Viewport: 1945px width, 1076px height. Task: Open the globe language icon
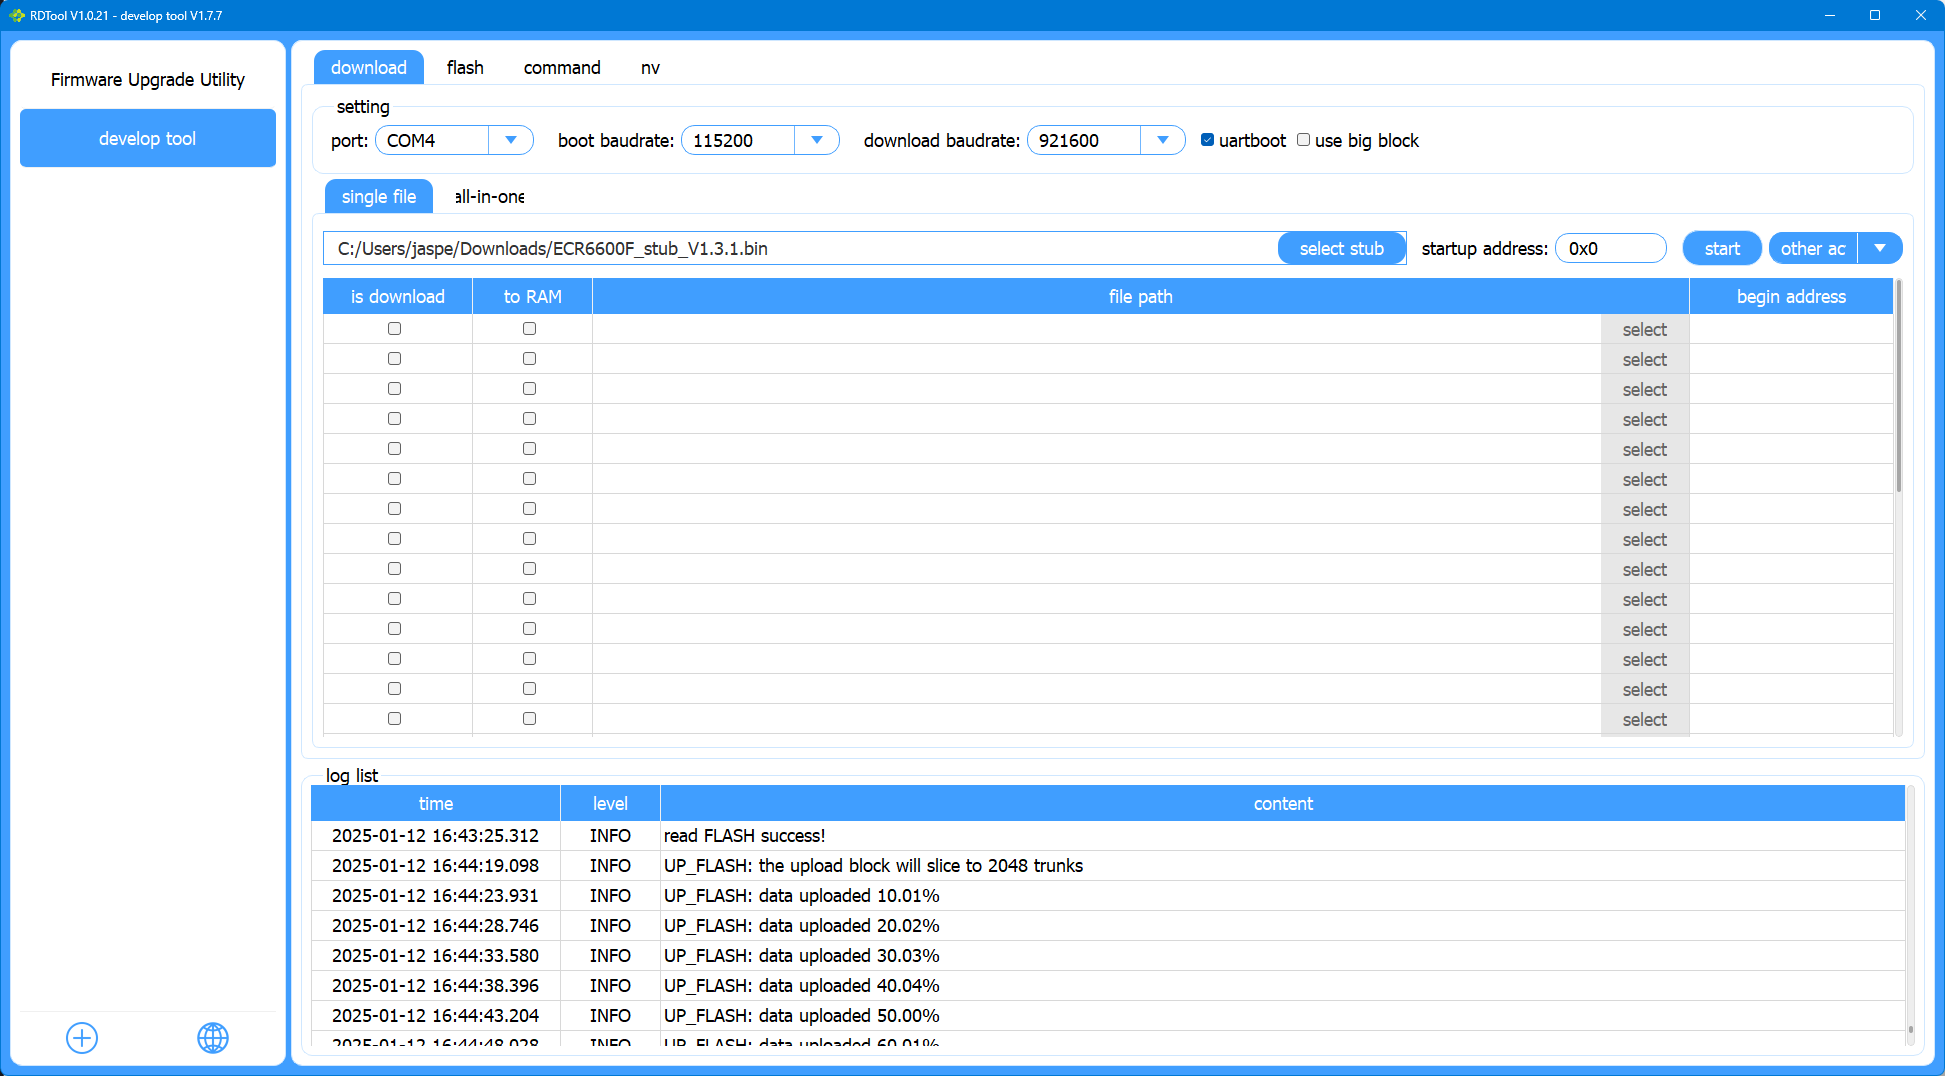[x=213, y=1038]
